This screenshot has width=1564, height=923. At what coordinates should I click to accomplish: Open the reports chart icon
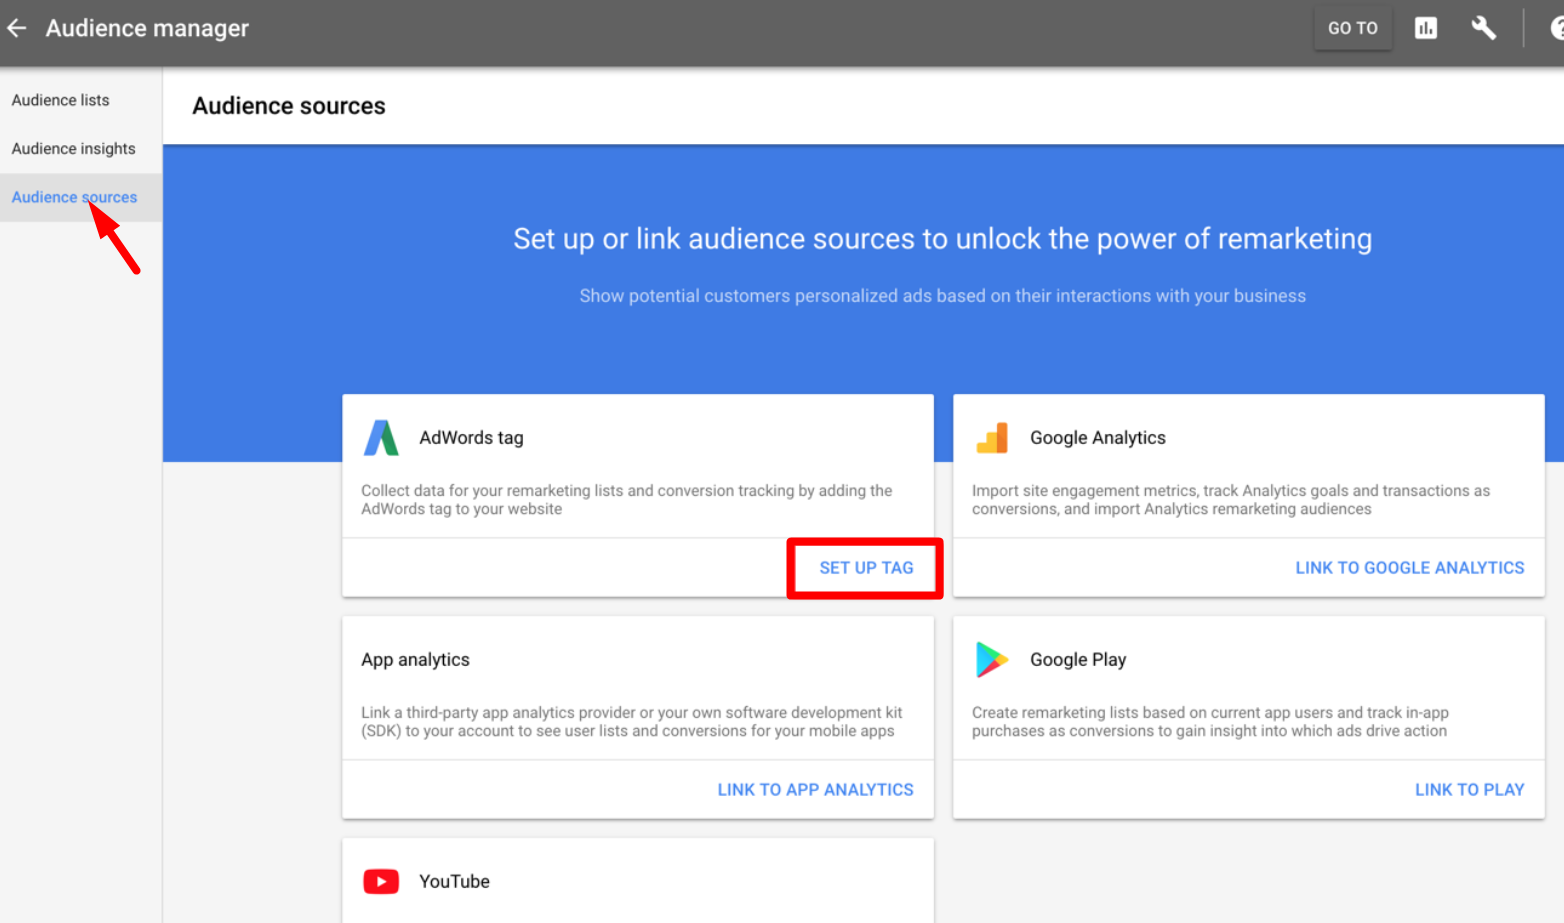[x=1426, y=28]
